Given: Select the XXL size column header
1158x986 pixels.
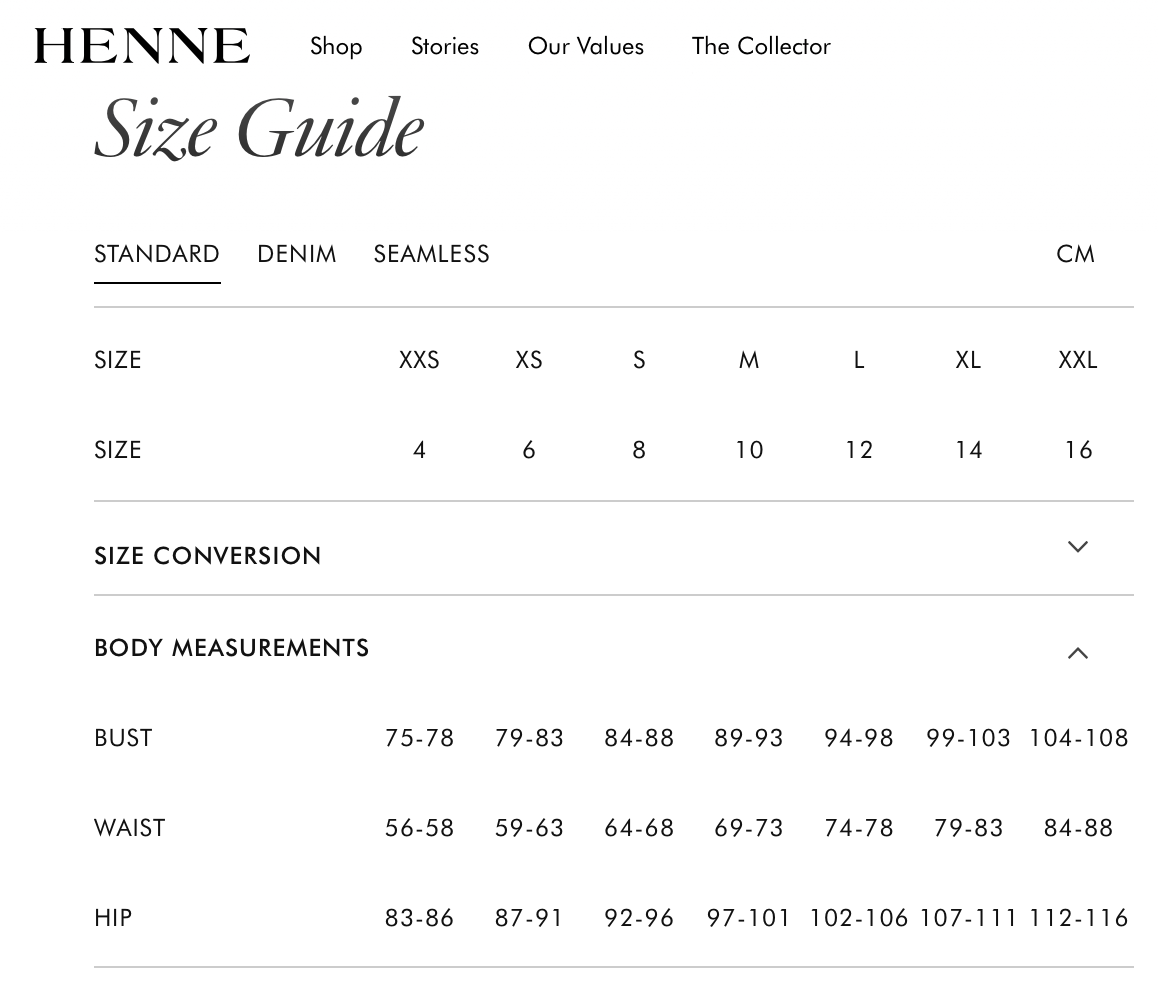Looking at the screenshot, I should pyautogui.click(x=1078, y=360).
